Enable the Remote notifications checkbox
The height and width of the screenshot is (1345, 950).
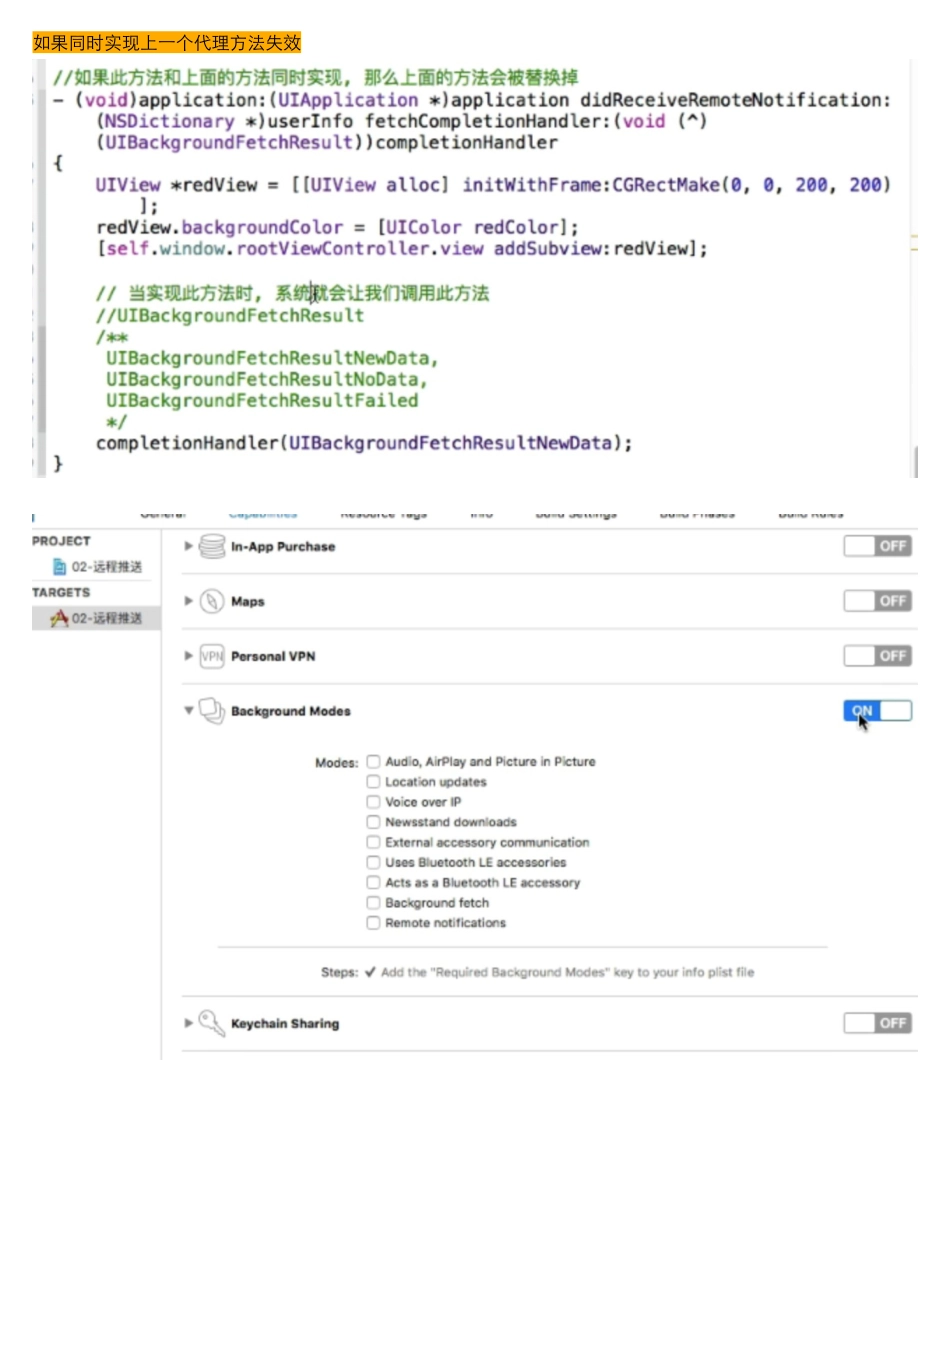(x=373, y=923)
